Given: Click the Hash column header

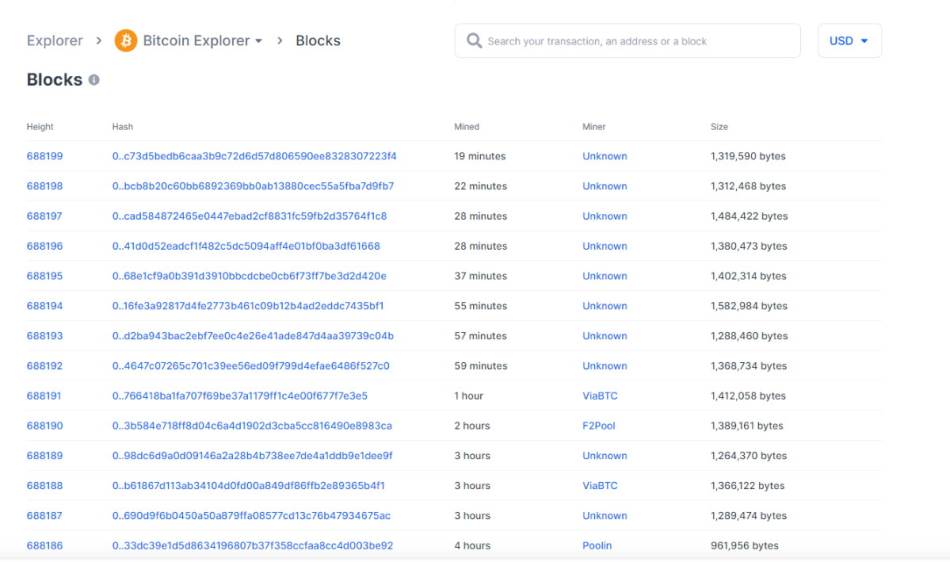Looking at the screenshot, I should 122,127.
